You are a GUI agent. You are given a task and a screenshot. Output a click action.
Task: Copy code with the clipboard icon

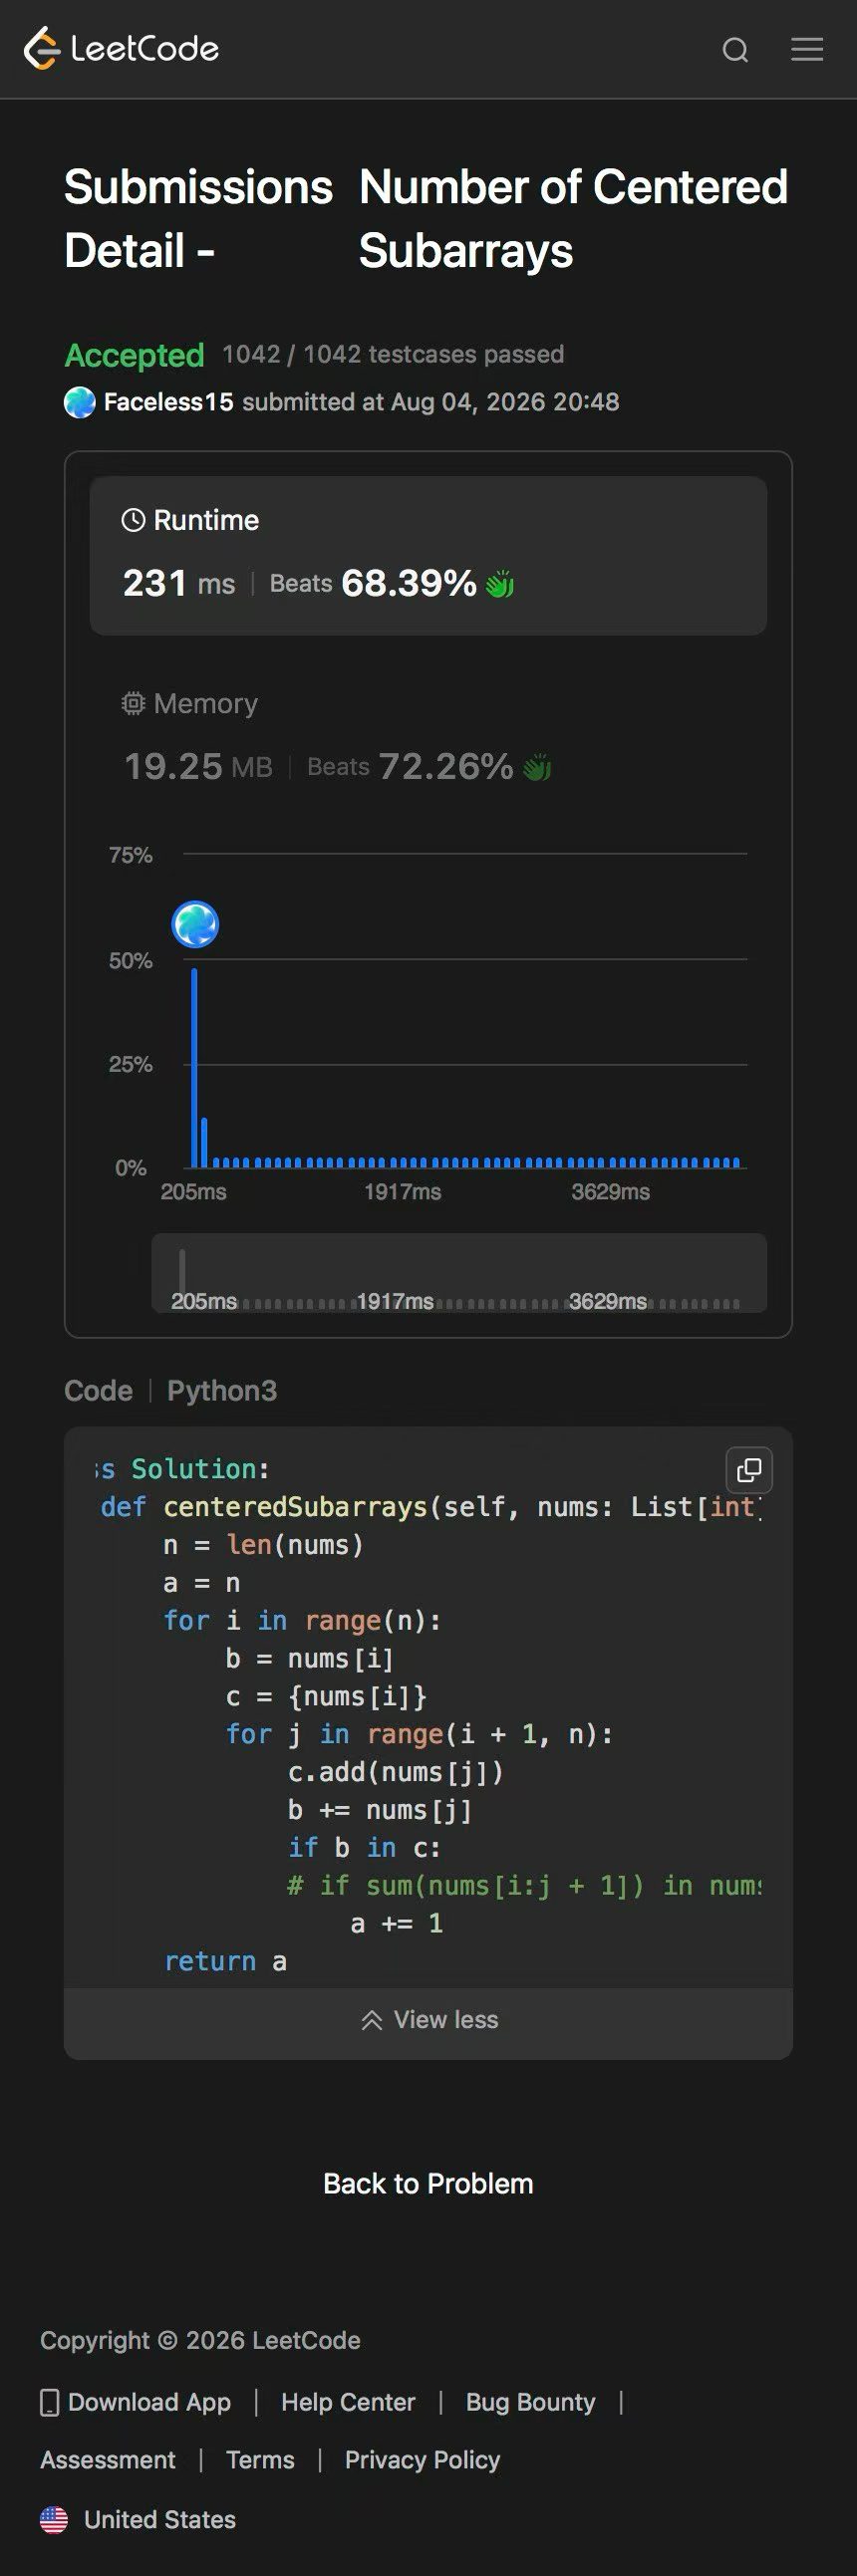click(748, 1469)
